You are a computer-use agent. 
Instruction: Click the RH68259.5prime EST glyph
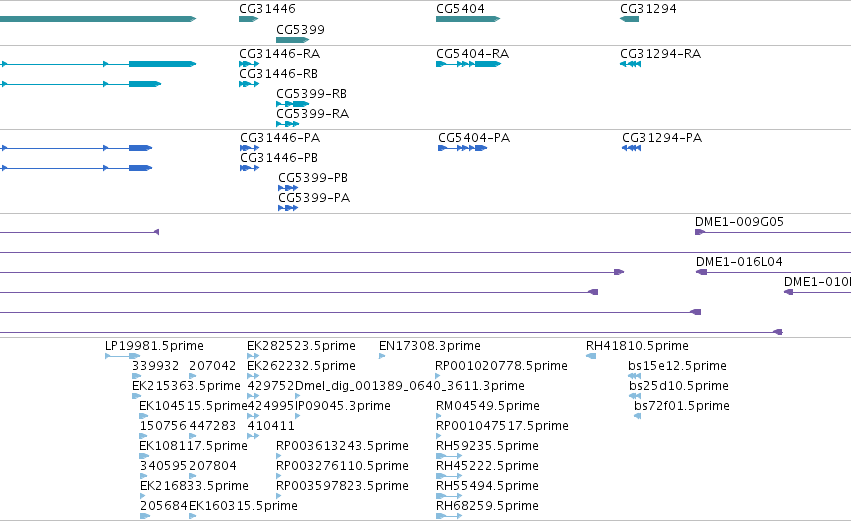[449, 516]
